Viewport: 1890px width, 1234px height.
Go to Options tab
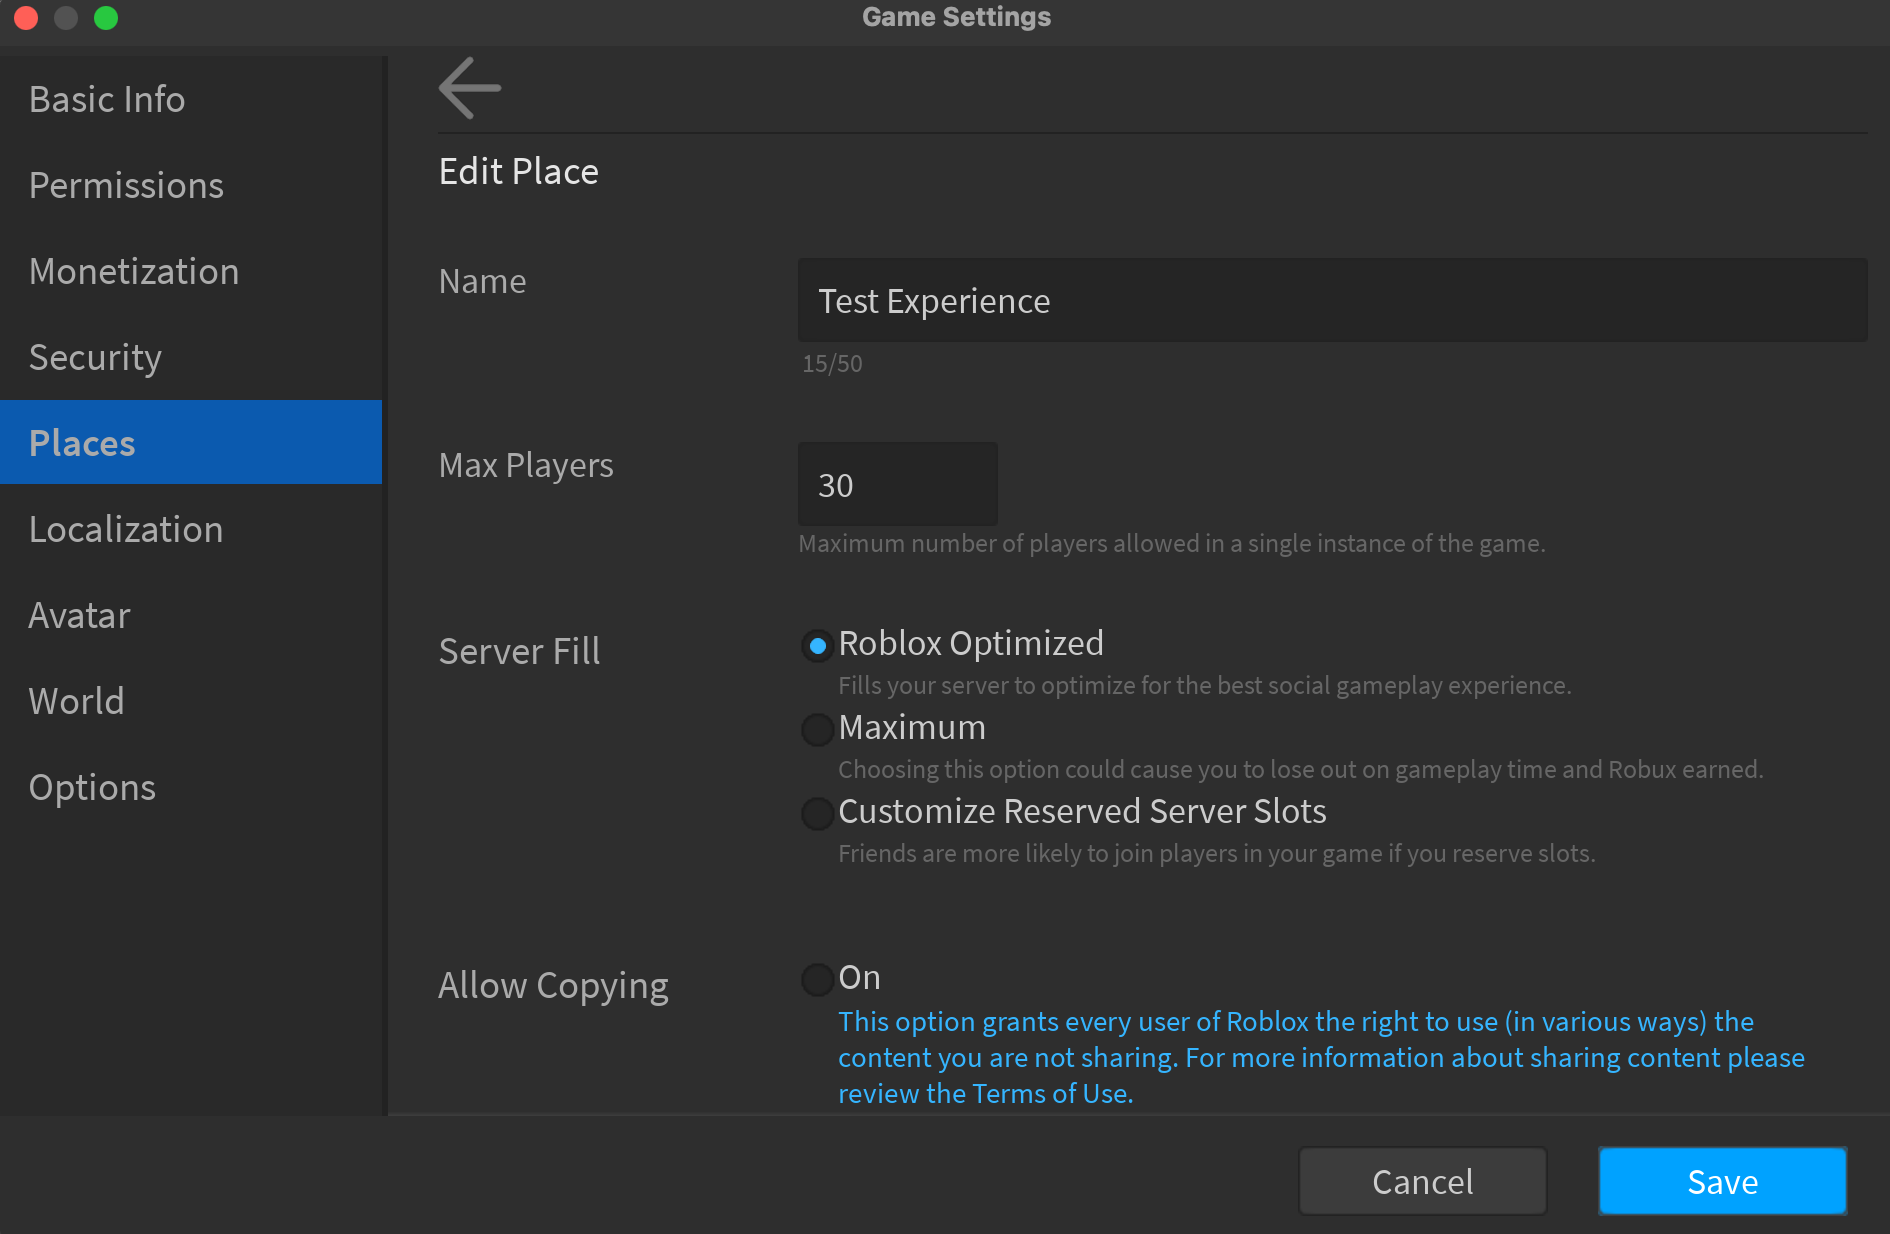tap(92, 788)
